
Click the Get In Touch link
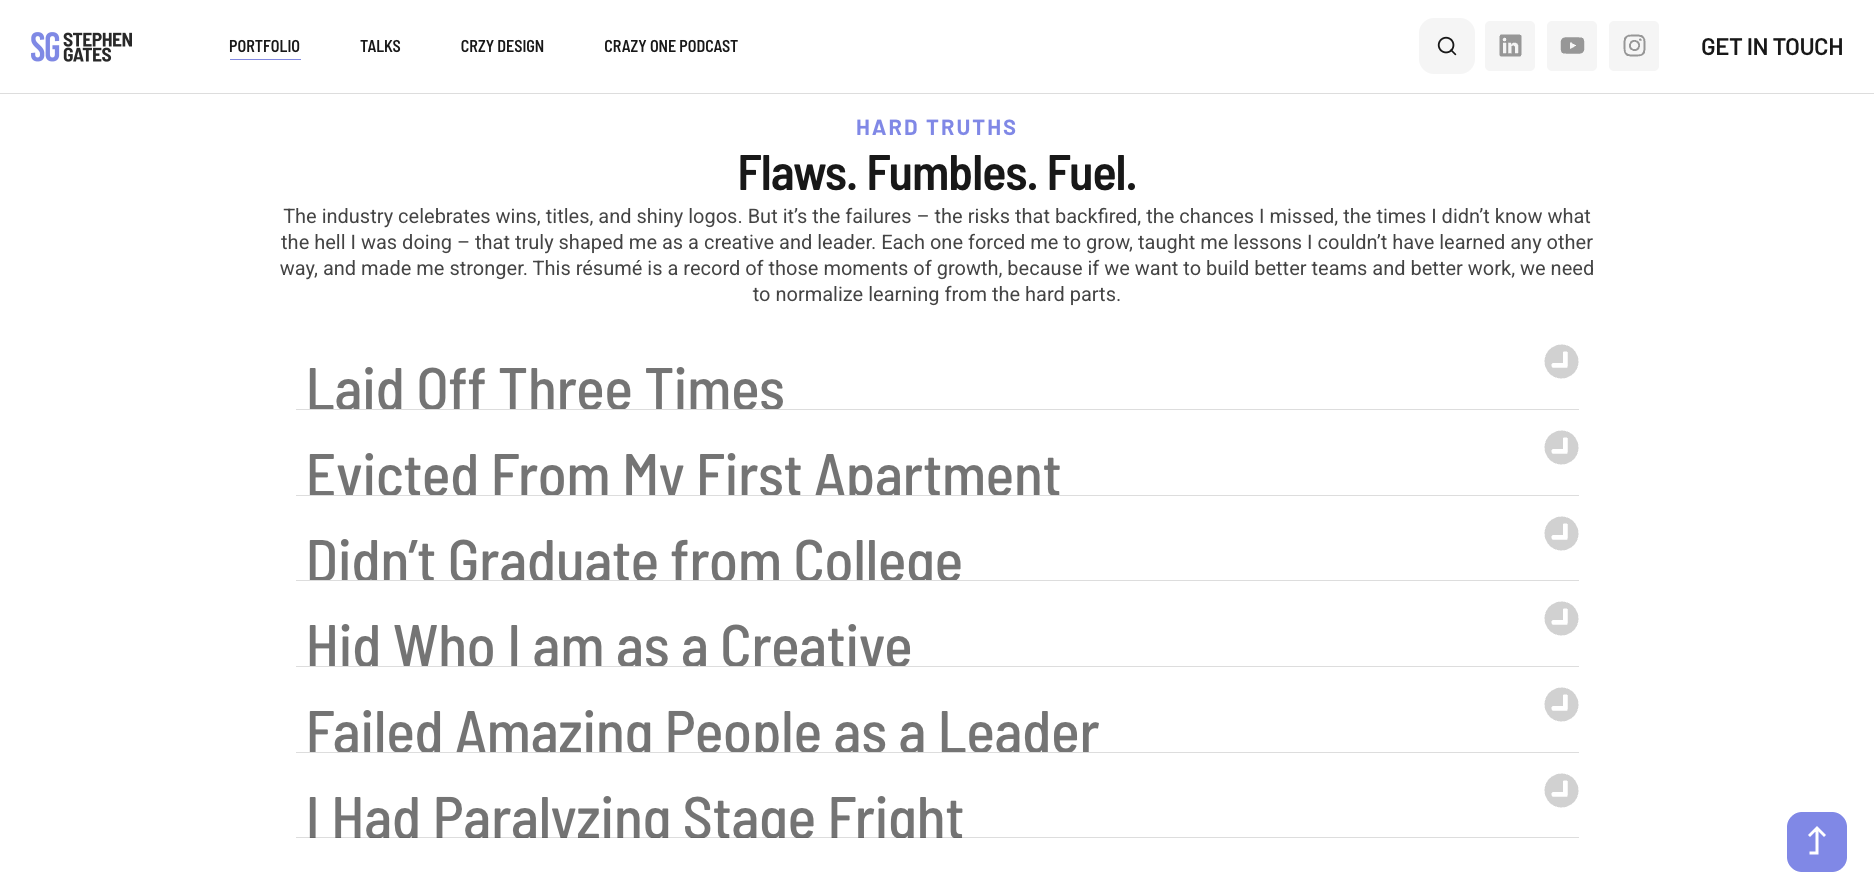coord(1771,47)
